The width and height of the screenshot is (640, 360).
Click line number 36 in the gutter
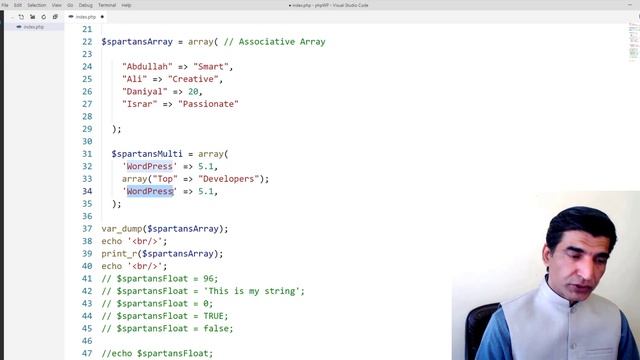pyautogui.click(x=87, y=216)
